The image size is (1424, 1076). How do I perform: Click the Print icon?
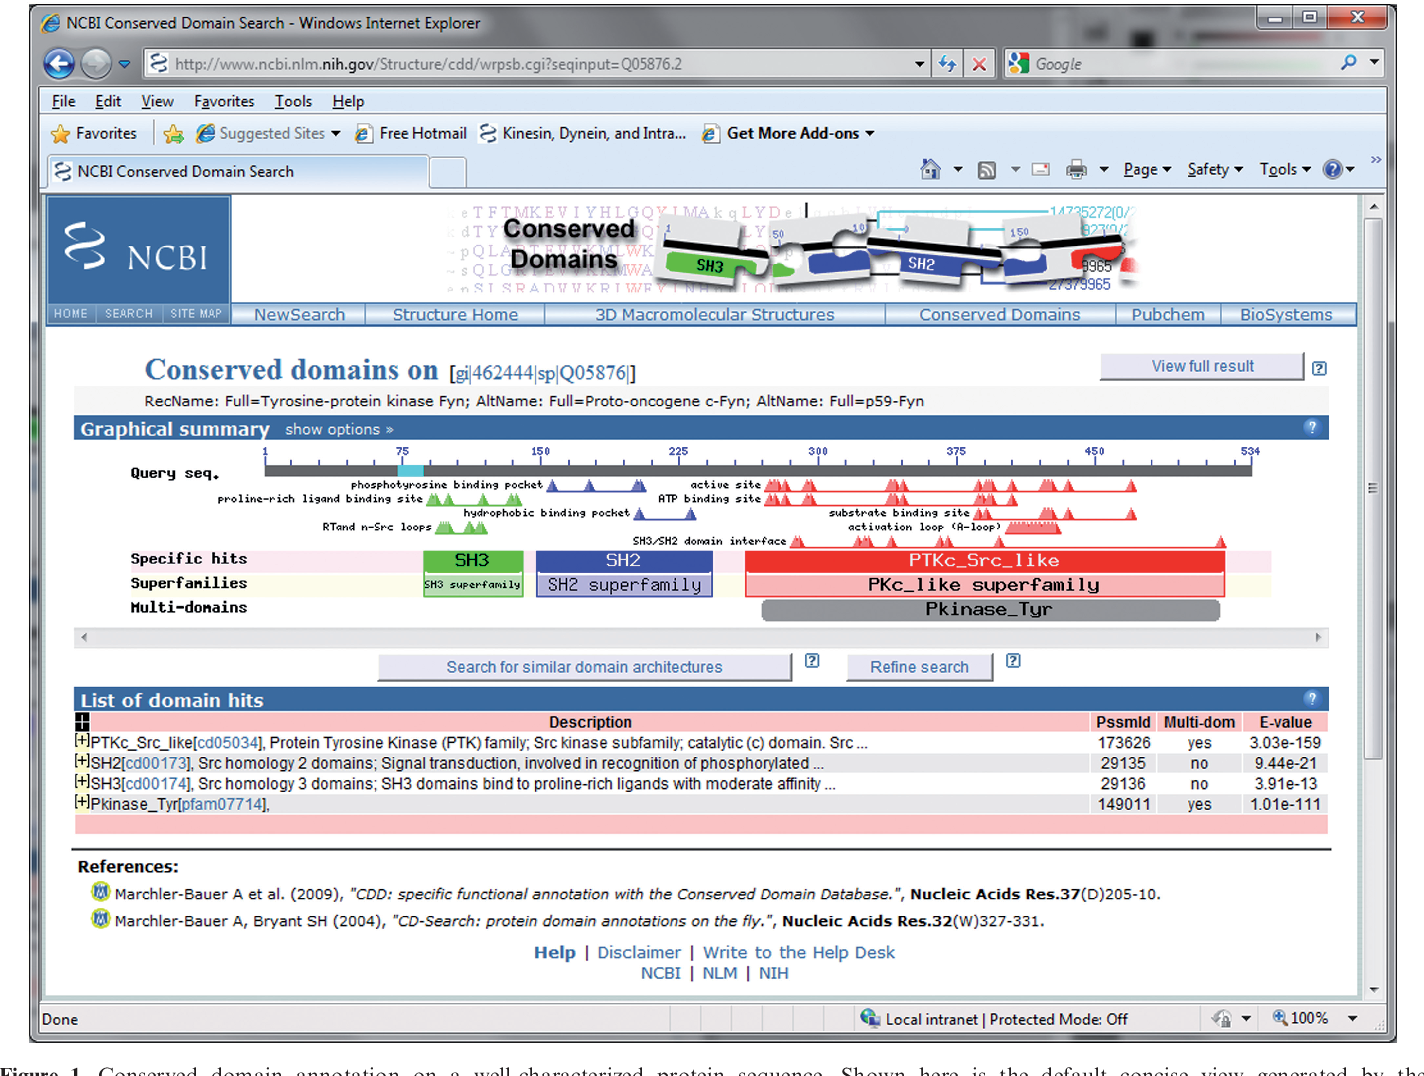coord(1076,169)
